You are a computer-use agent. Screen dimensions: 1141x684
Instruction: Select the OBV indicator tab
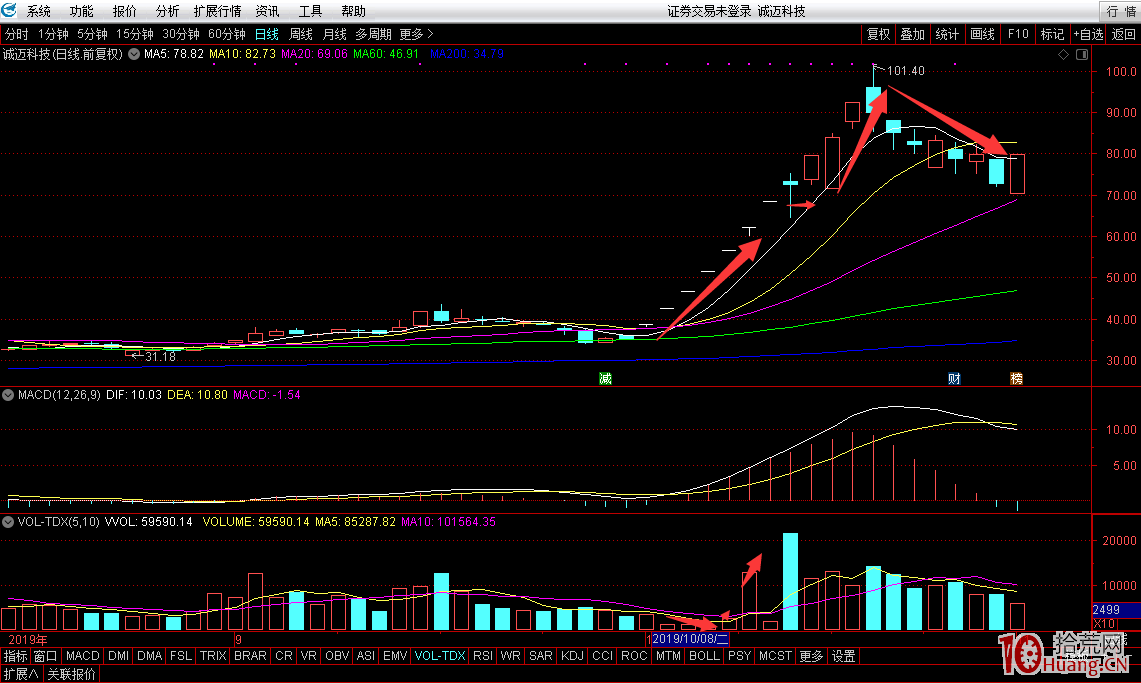(337, 656)
